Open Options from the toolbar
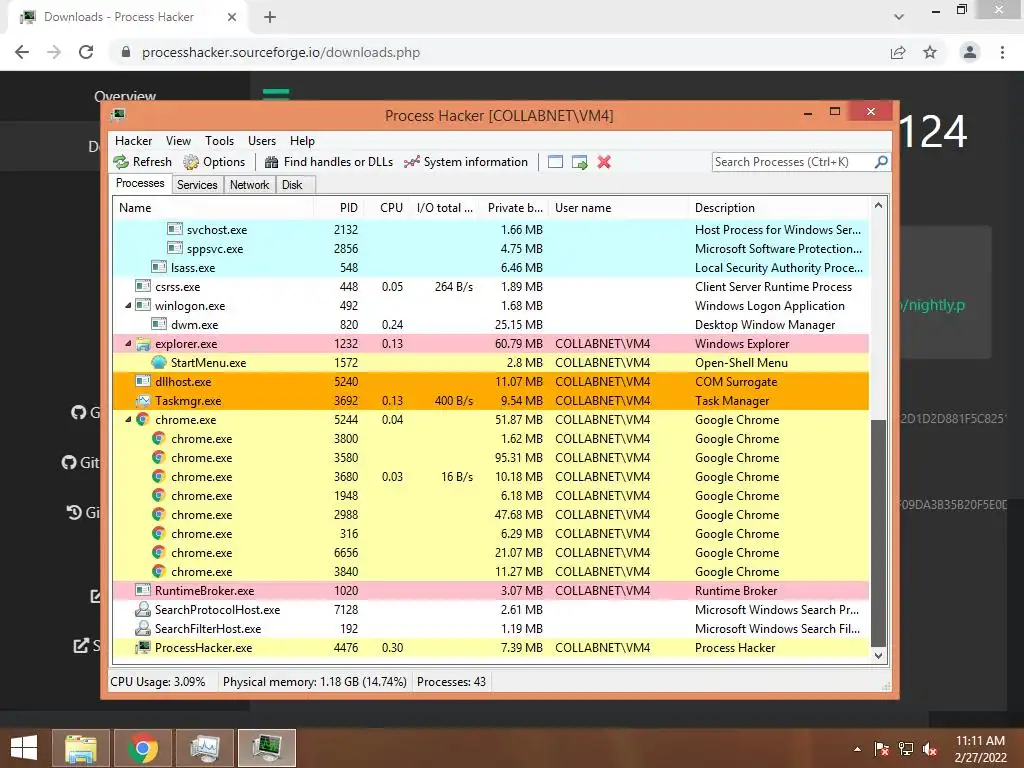The height and width of the screenshot is (768, 1024). [214, 162]
